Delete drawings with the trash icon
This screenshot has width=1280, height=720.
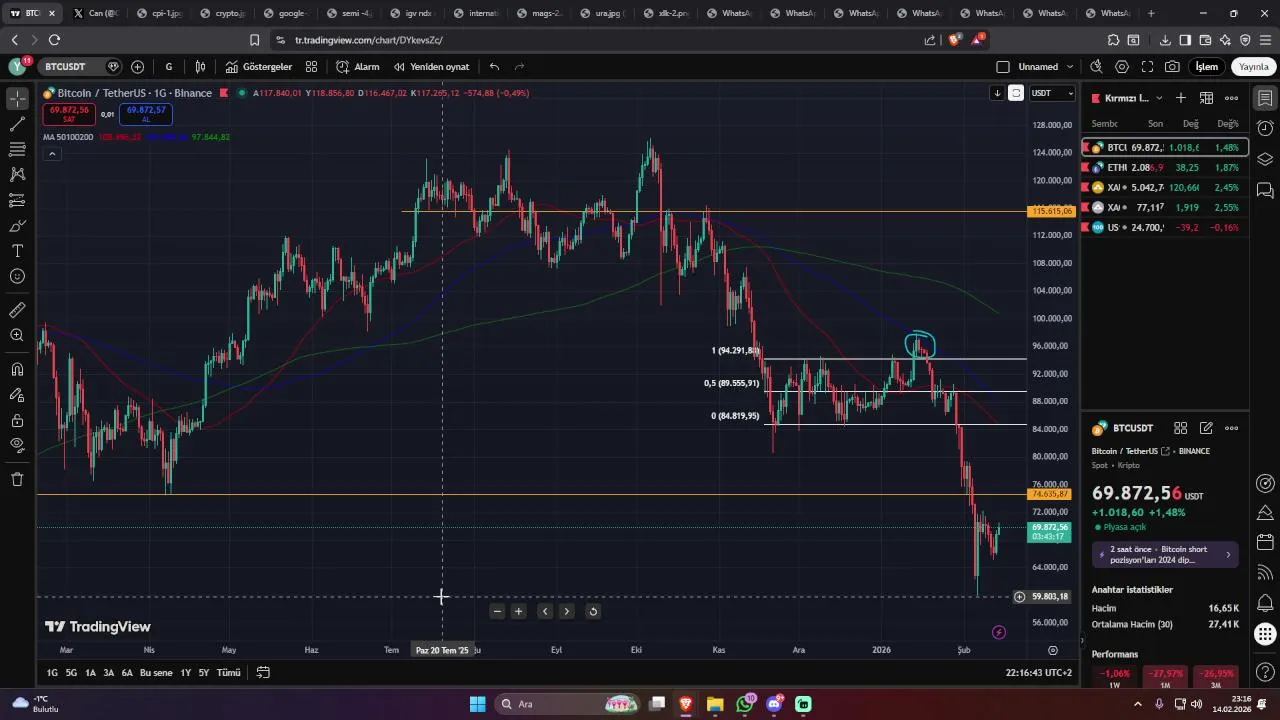pyautogui.click(x=17, y=479)
